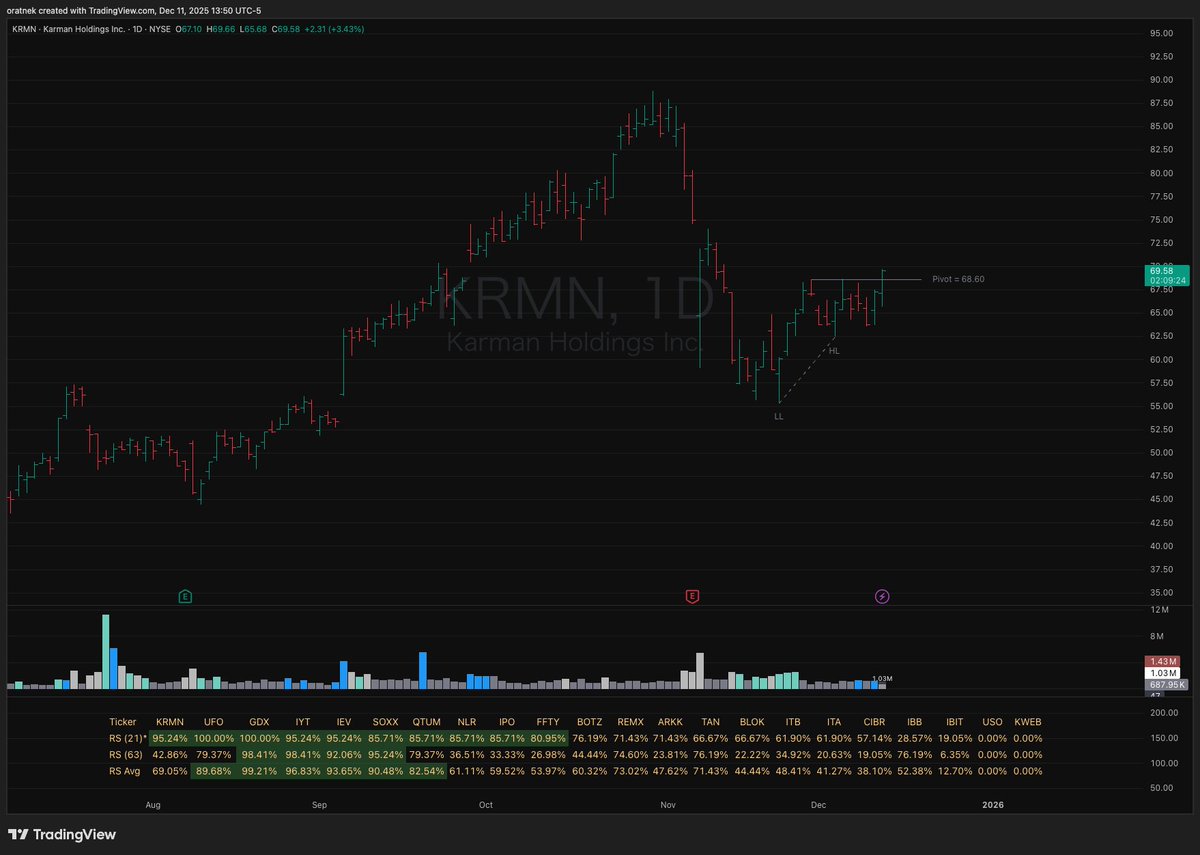The height and width of the screenshot is (855, 1200).
Task: Click NLR's RS (63) value 36.51%
Action: coord(466,754)
